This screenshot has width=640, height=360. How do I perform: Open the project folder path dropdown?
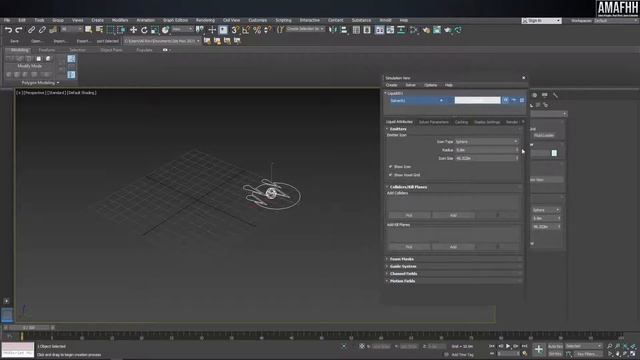(x=162, y=41)
